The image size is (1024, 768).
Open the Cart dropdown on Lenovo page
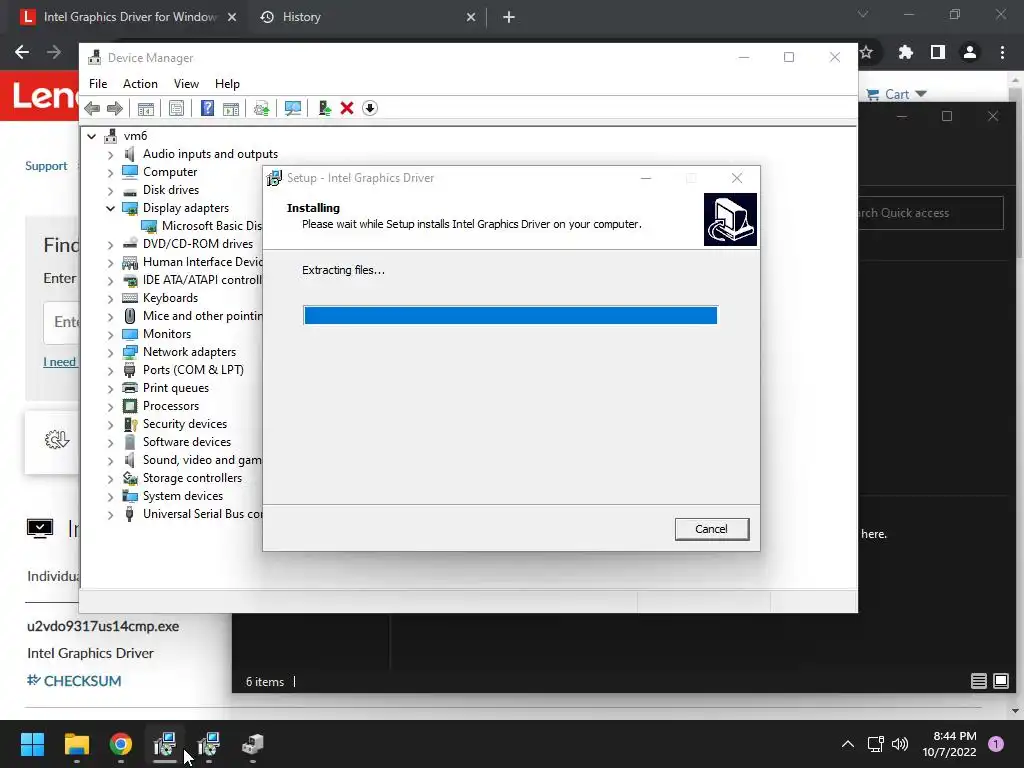pyautogui.click(x=897, y=94)
